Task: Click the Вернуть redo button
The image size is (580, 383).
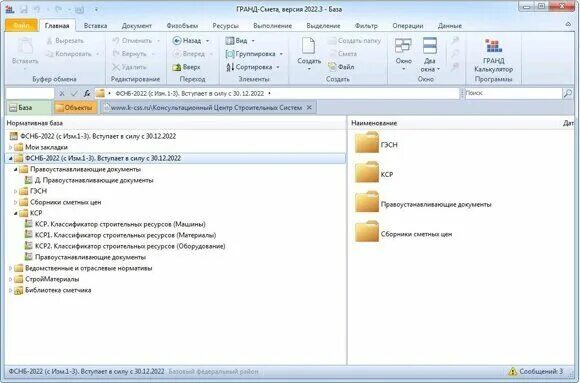Action: coord(129,54)
